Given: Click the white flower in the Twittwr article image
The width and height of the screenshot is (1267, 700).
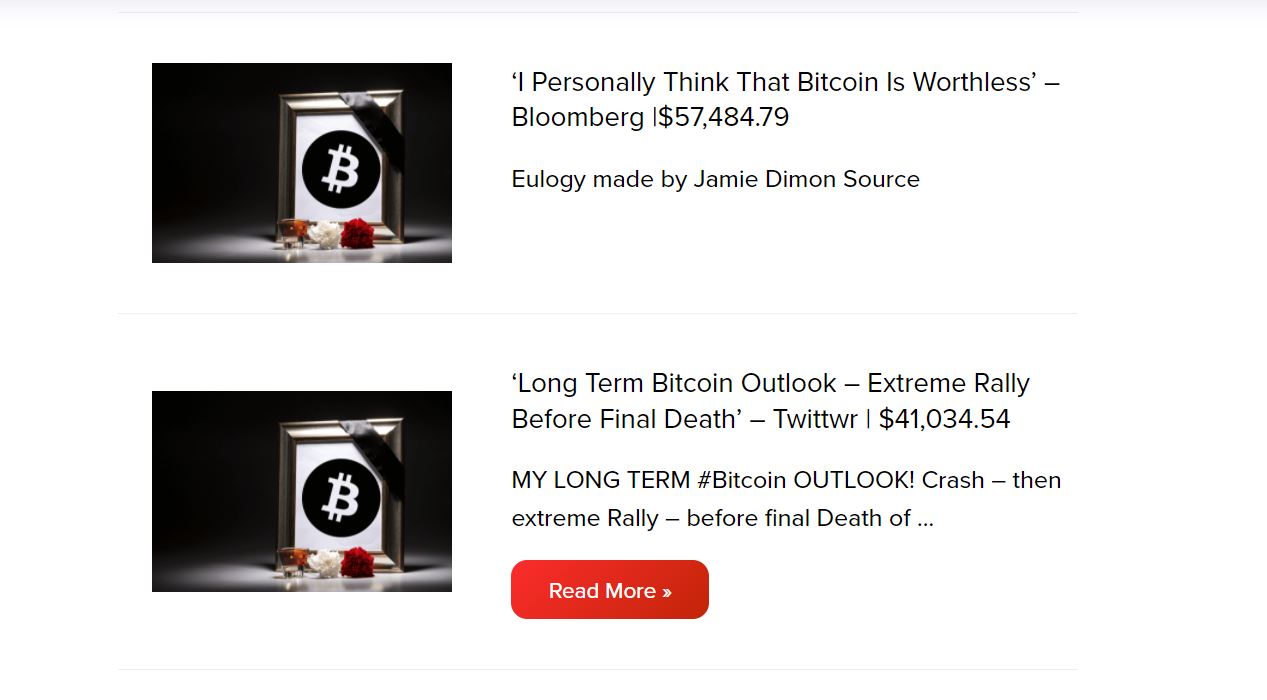Looking at the screenshot, I should [324, 563].
